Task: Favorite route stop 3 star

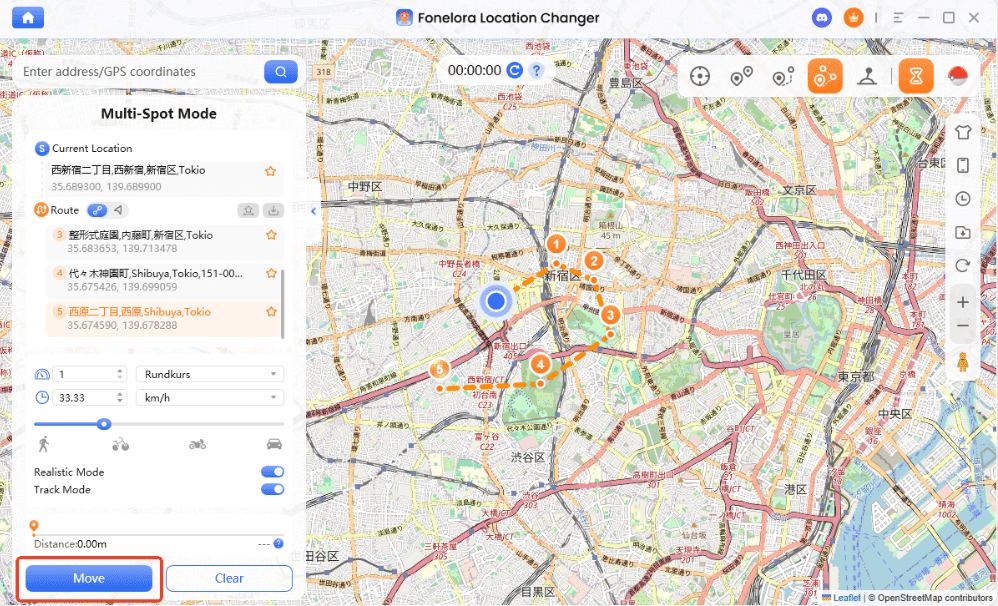Action: pos(271,235)
